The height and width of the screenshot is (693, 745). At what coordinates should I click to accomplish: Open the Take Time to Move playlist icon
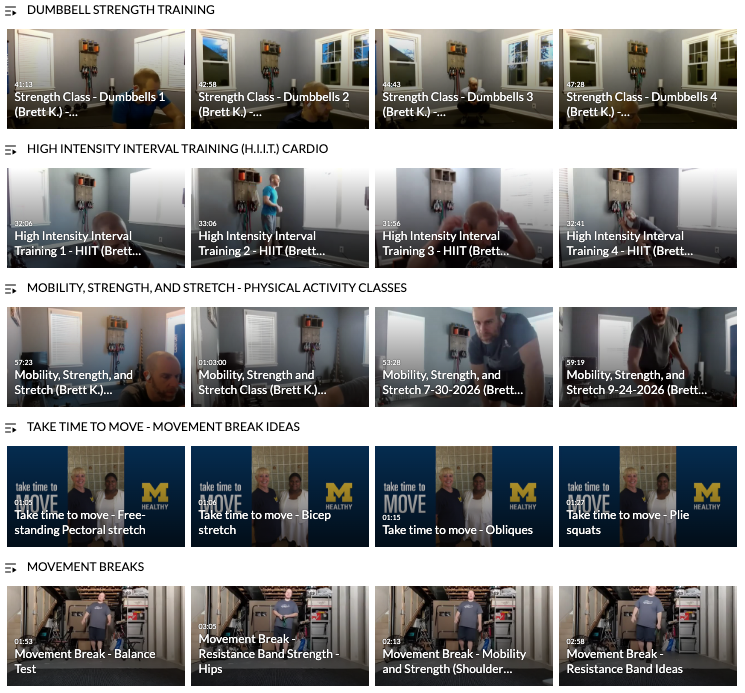pos(10,427)
